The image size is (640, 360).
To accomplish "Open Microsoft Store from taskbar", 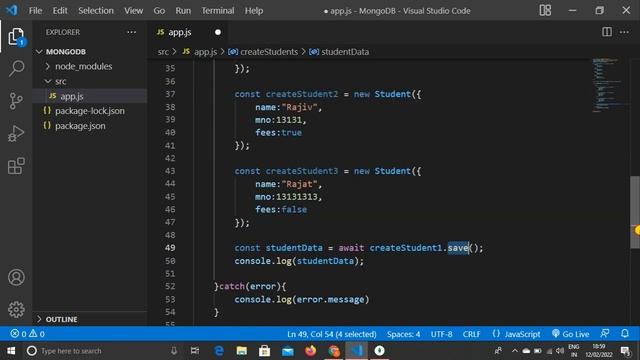I will tap(264, 351).
